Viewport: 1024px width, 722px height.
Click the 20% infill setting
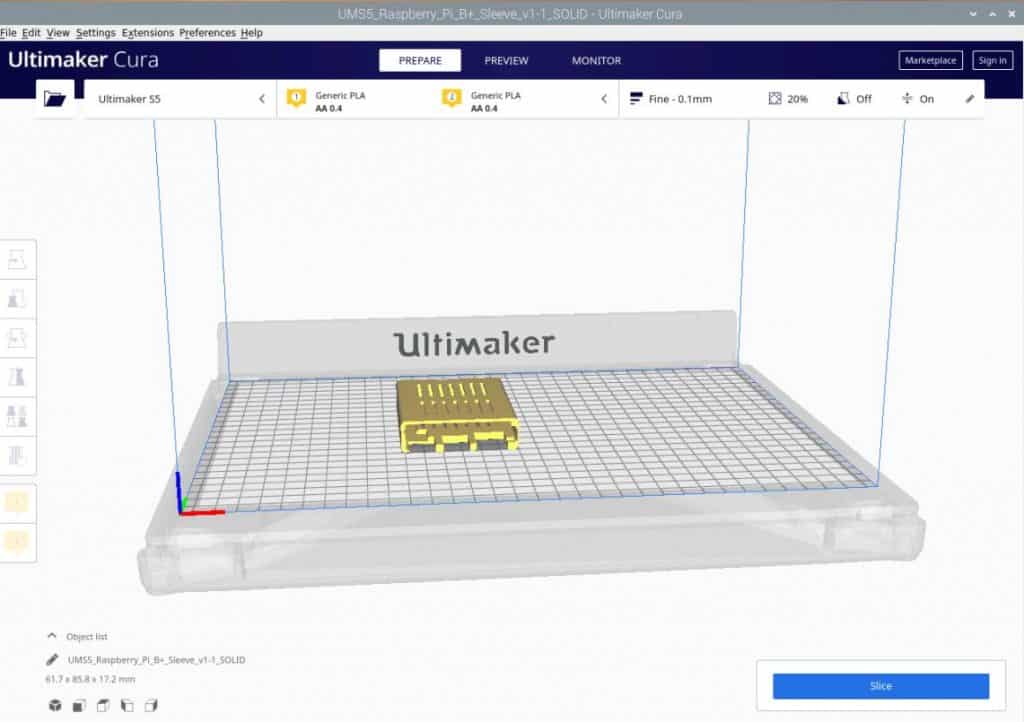(x=788, y=99)
